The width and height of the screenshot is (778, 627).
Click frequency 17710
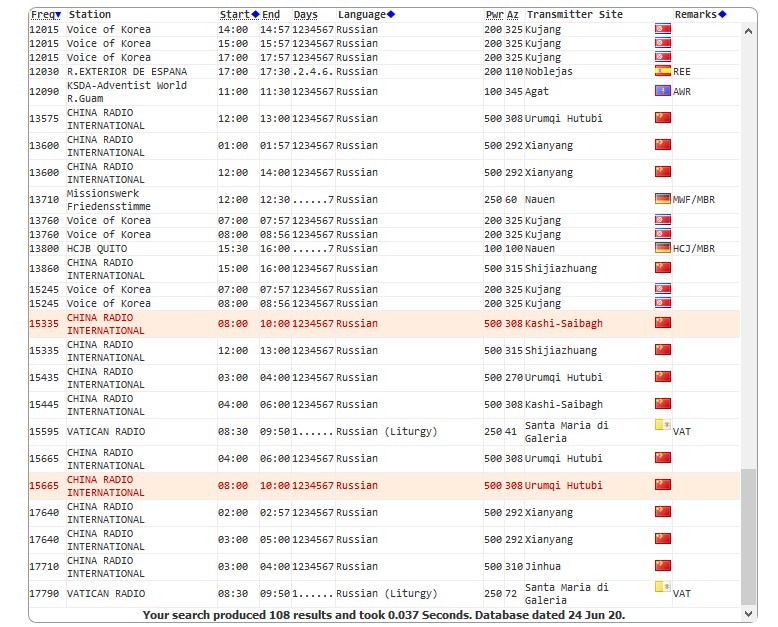[44, 566]
